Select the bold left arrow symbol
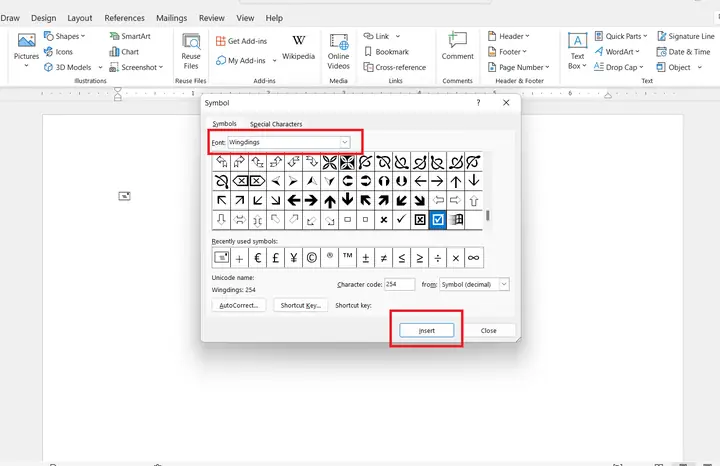This screenshot has width=720, height=466. pos(293,200)
